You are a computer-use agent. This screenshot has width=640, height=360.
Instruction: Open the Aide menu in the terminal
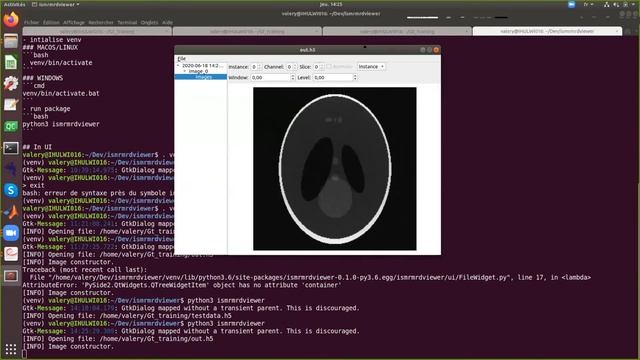167,22
